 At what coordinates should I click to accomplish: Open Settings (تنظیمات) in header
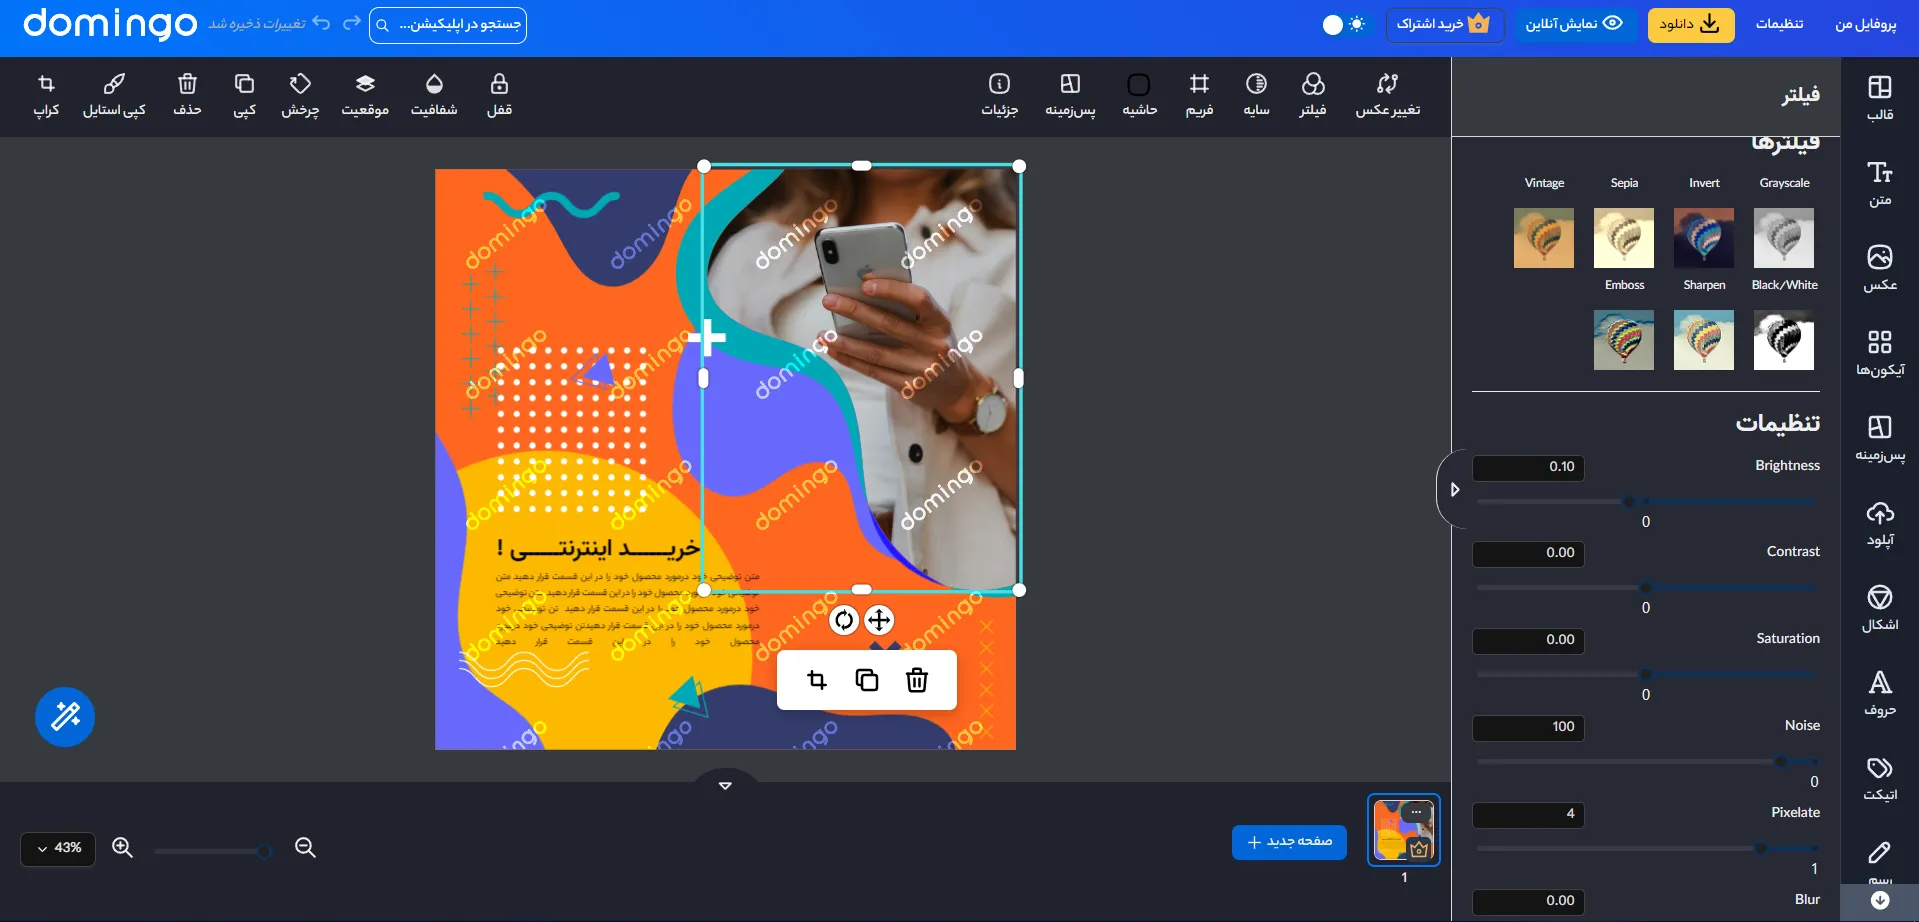pyautogui.click(x=1779, y=24)
